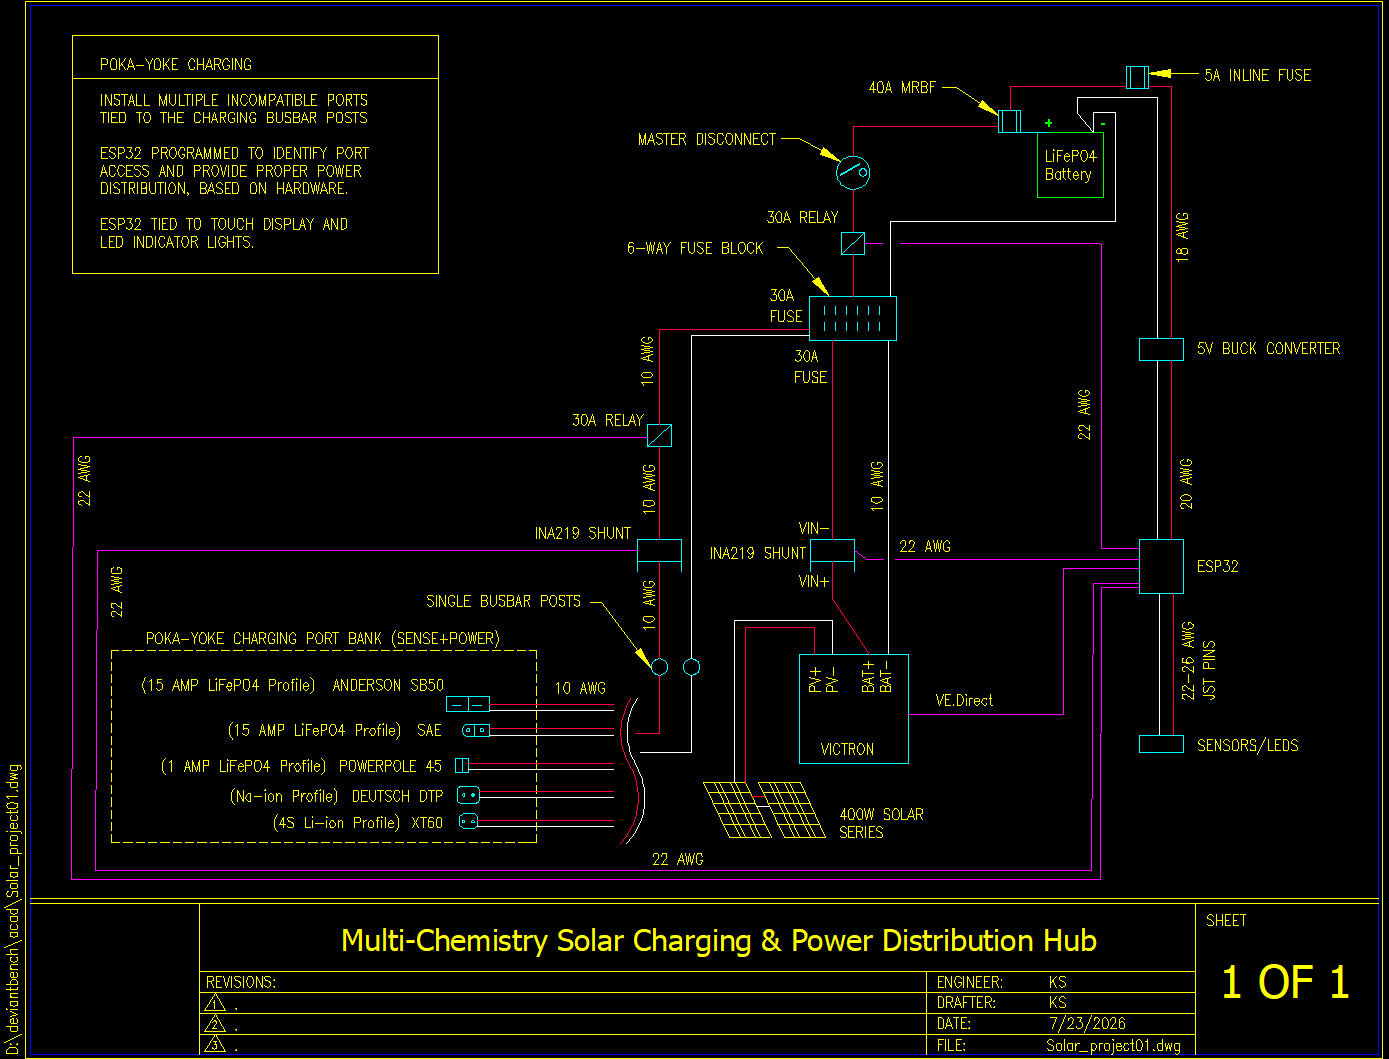Click revision triangle number 1
Viewport: 1389px width, 1059px height.
[x=214, y=1003]
